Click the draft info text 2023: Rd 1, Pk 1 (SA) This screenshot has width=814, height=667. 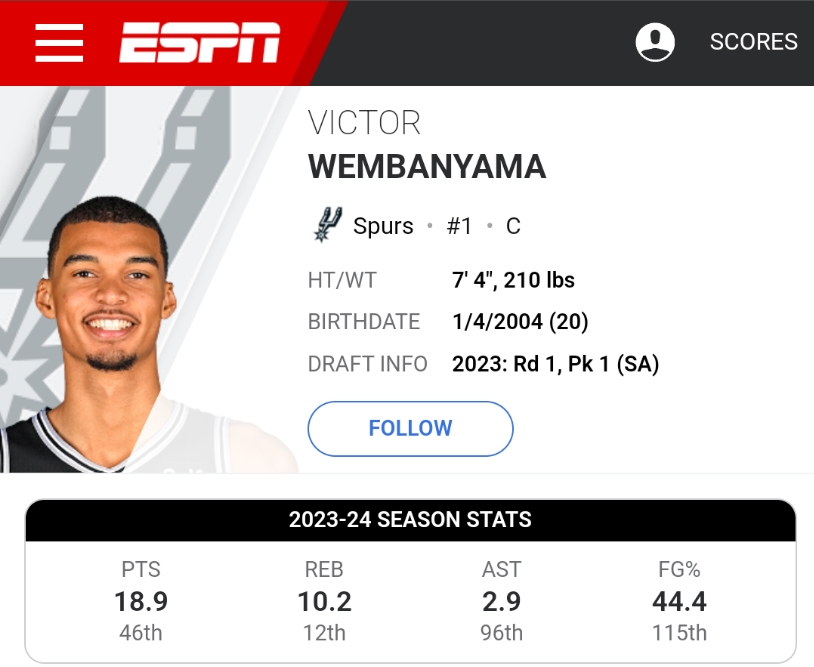click(555, 364)
